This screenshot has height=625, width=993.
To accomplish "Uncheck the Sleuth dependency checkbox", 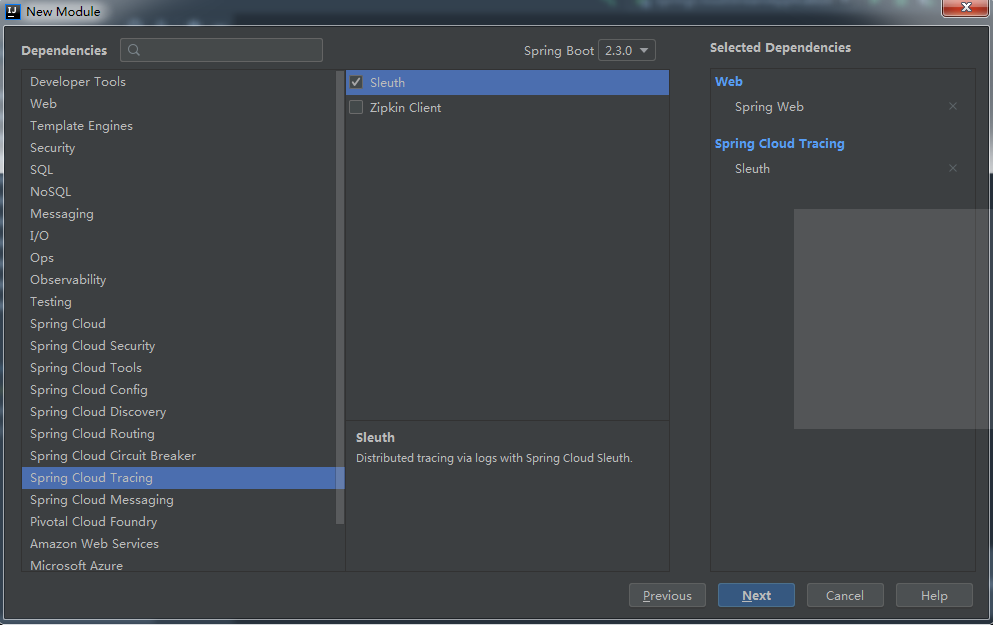I will click(x=357, y=82).
